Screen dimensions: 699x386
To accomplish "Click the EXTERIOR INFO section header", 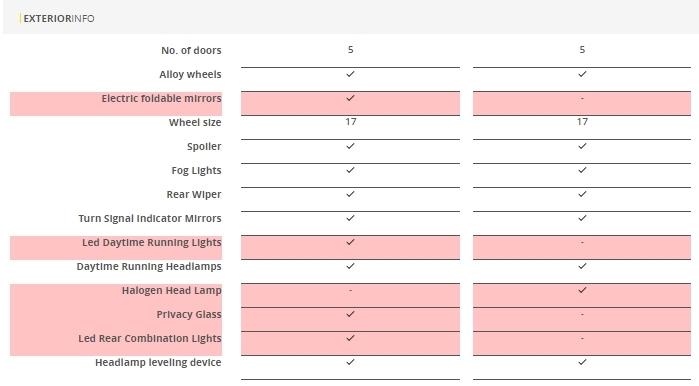I will coord(59,19).
